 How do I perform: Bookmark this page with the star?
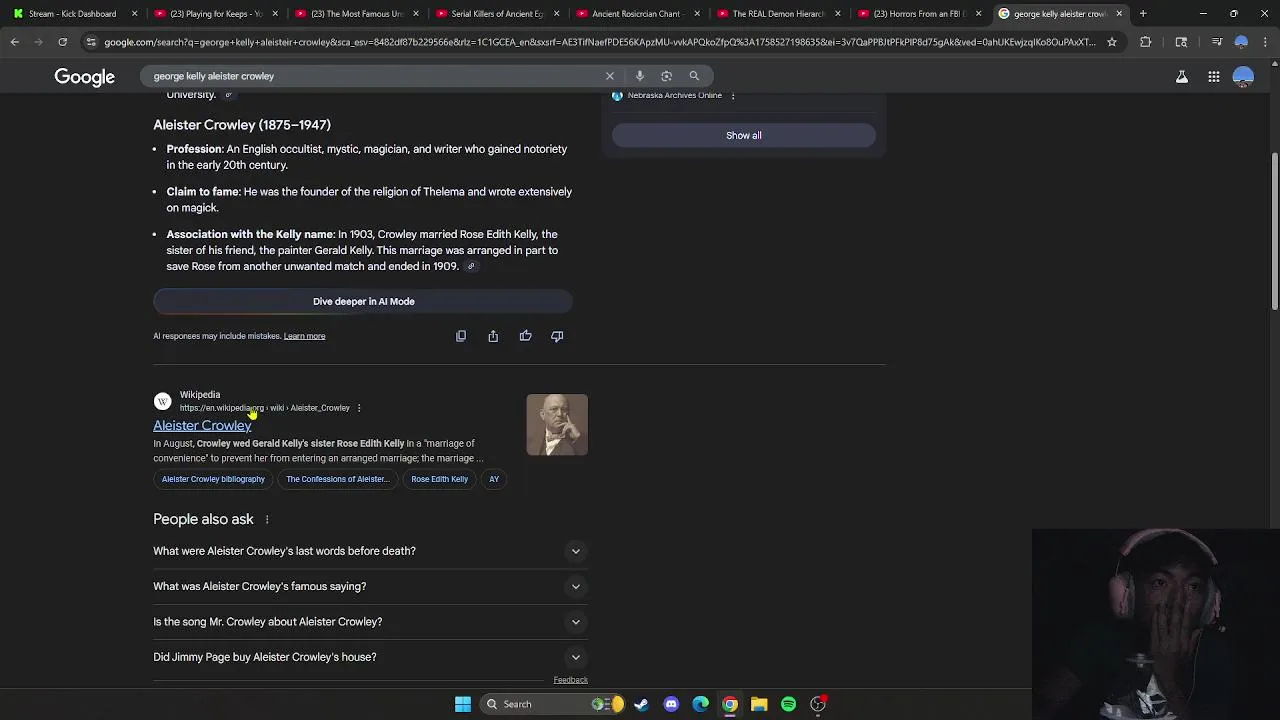(x=1111, y=42)
